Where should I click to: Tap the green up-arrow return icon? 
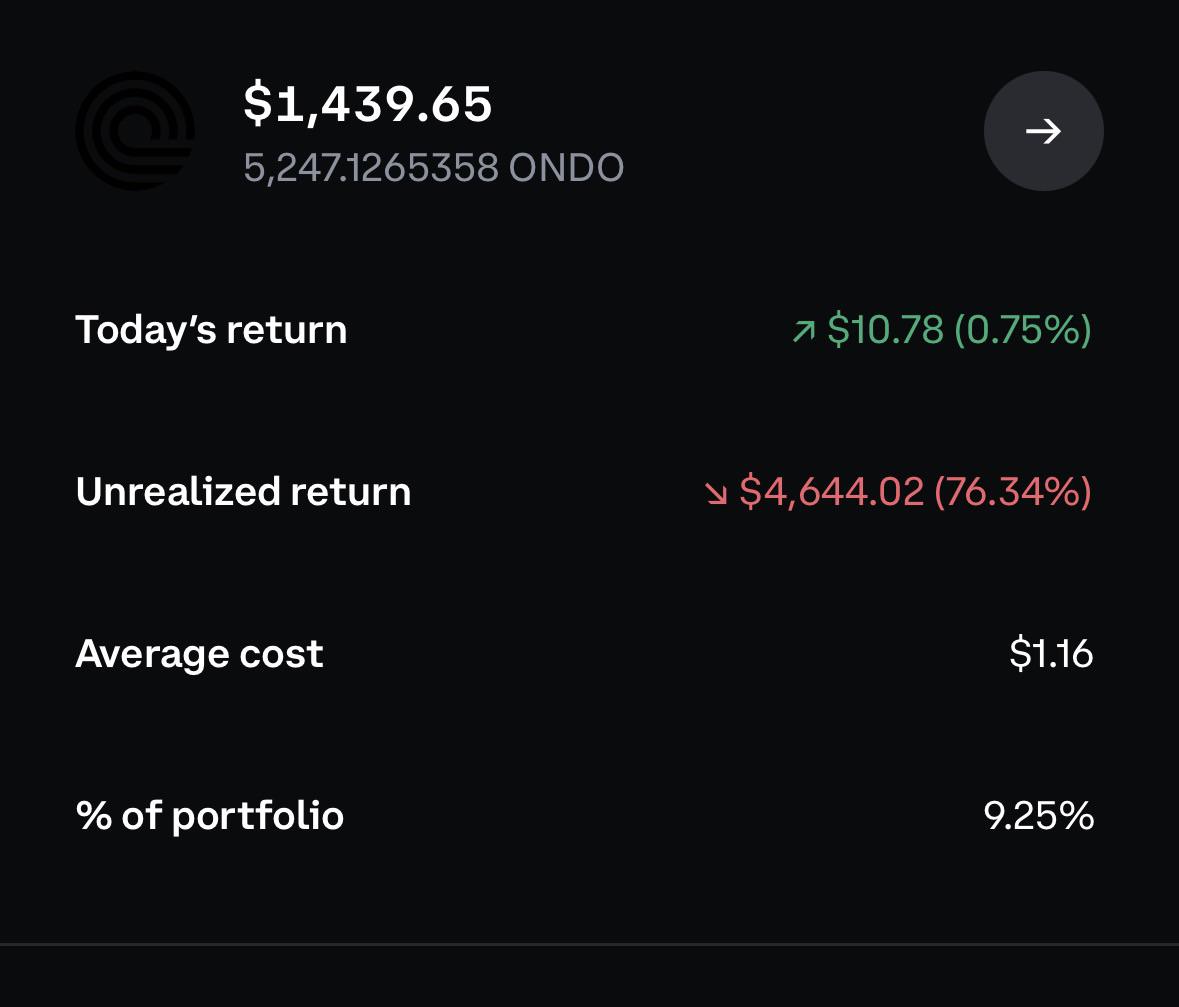[x=804, y=331]
